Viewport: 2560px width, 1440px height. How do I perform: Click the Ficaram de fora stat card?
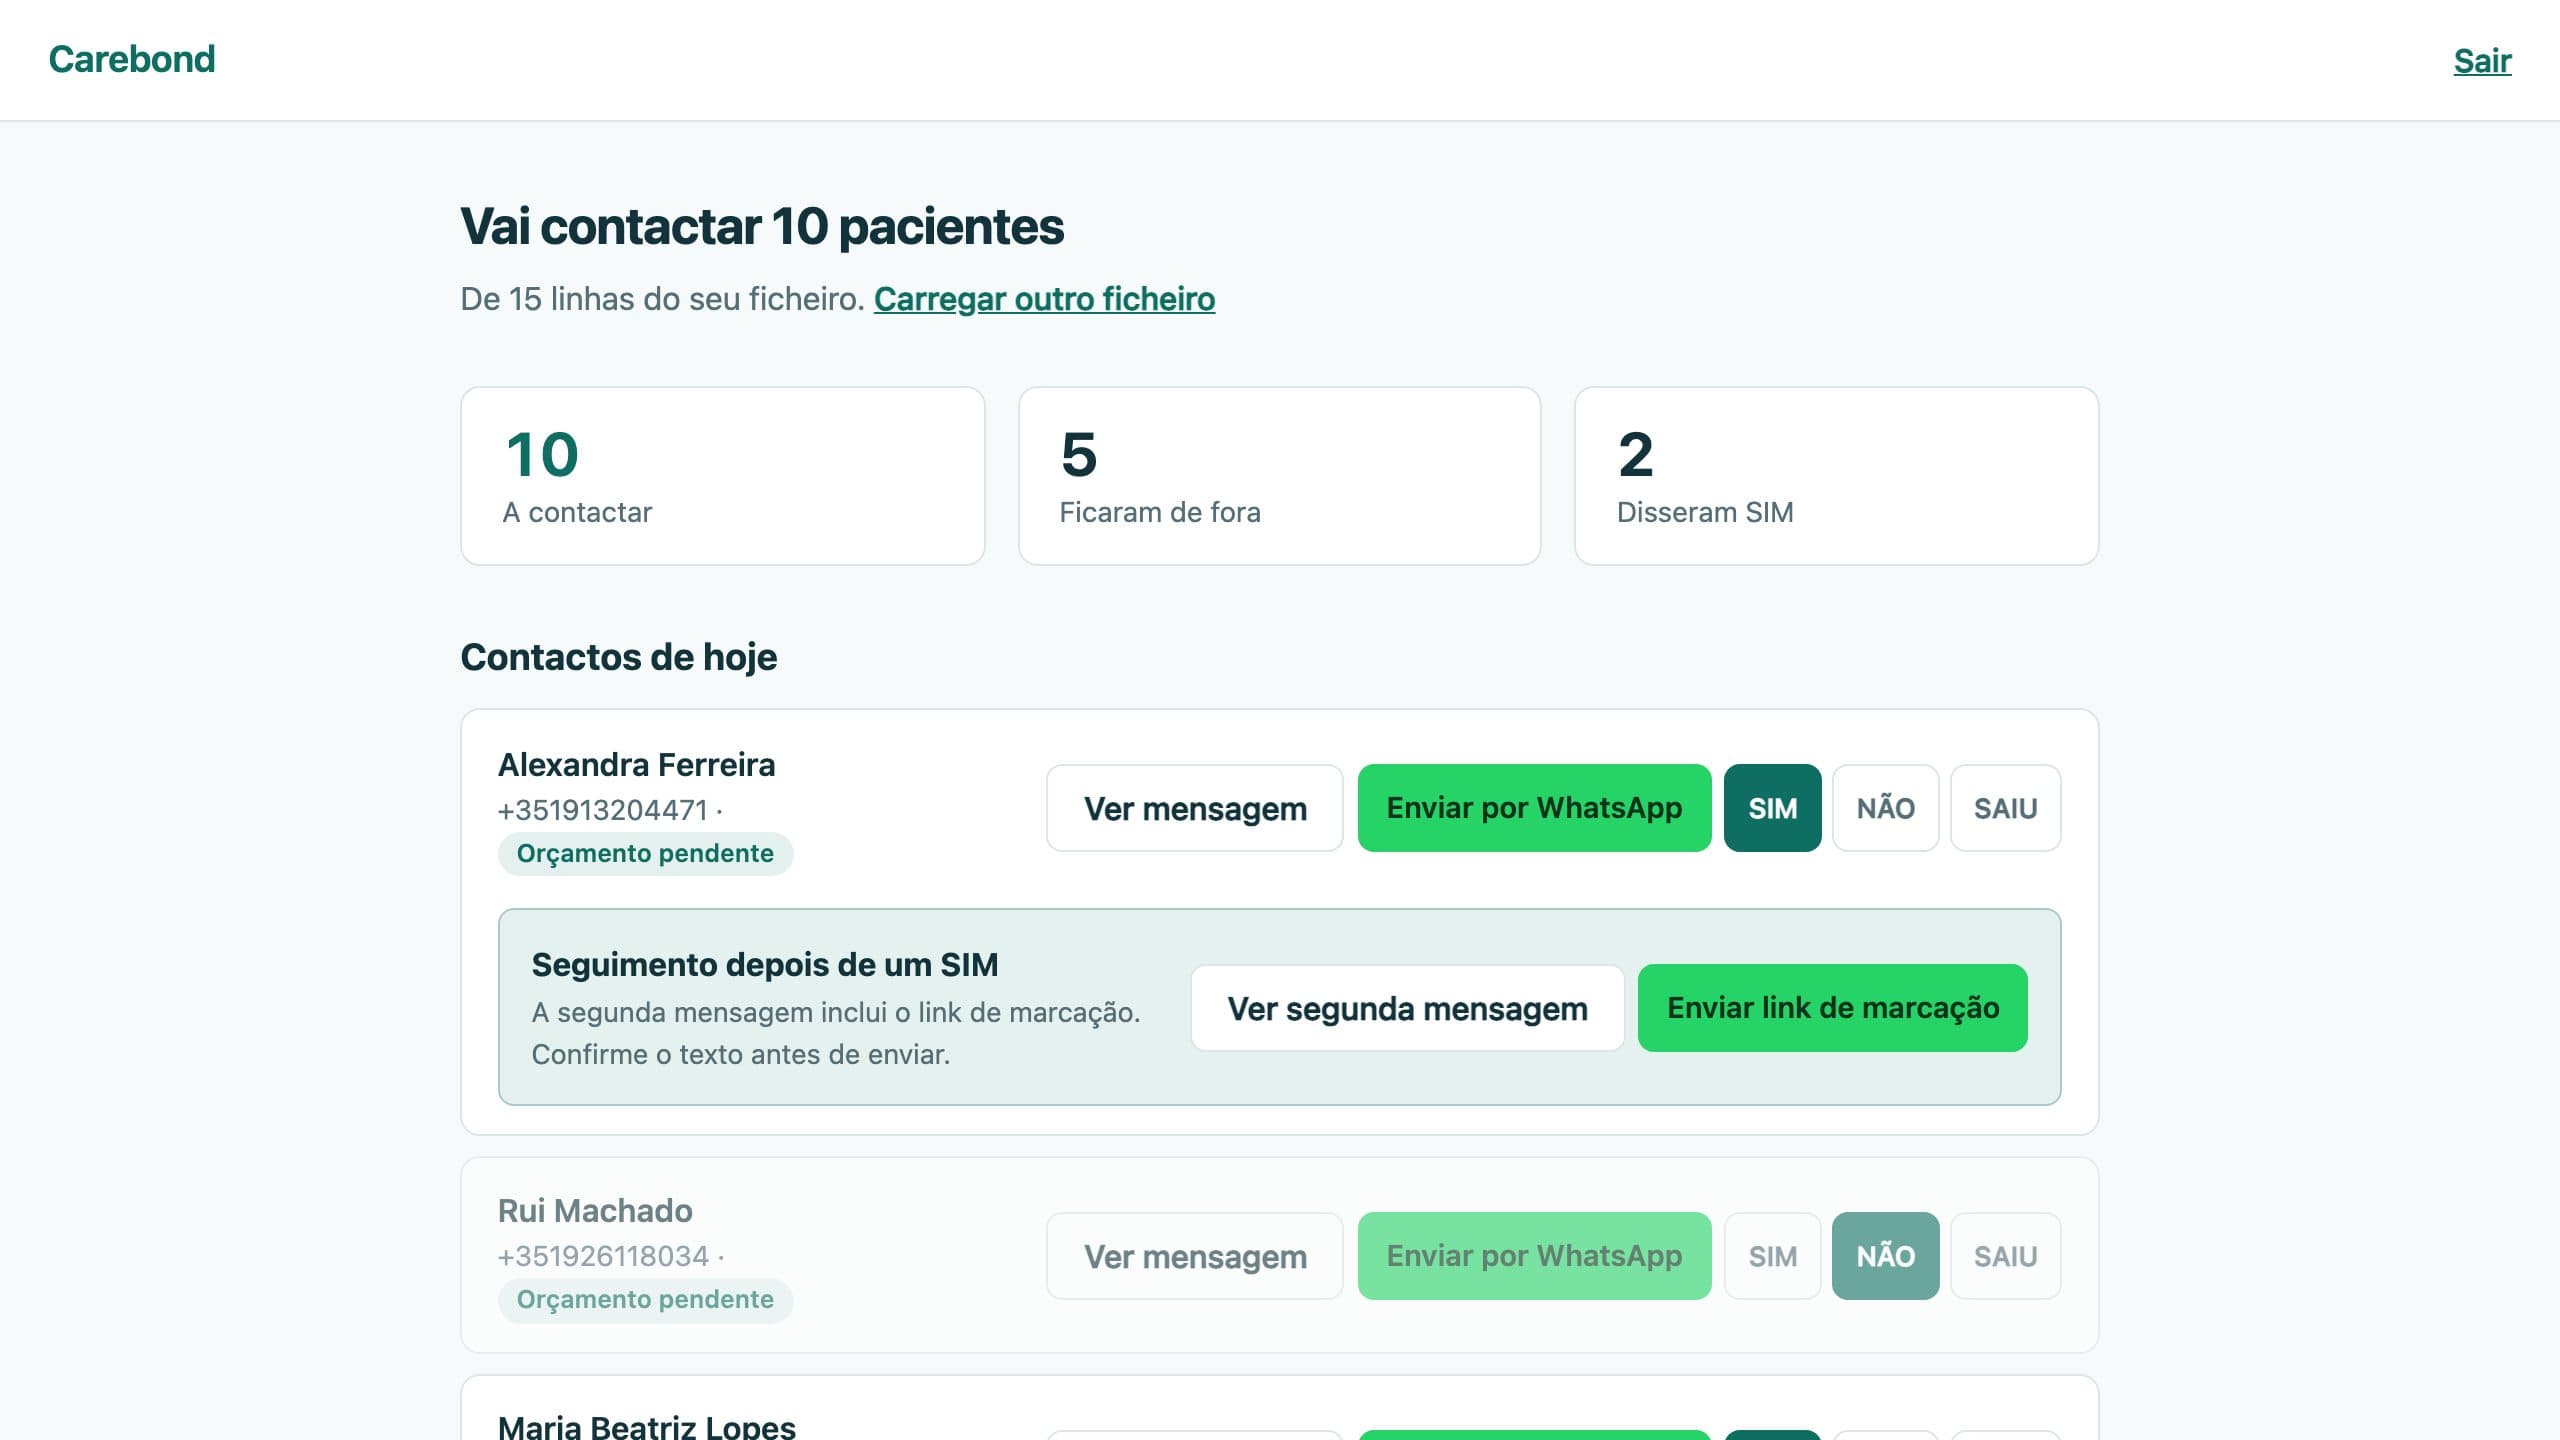1279,476
